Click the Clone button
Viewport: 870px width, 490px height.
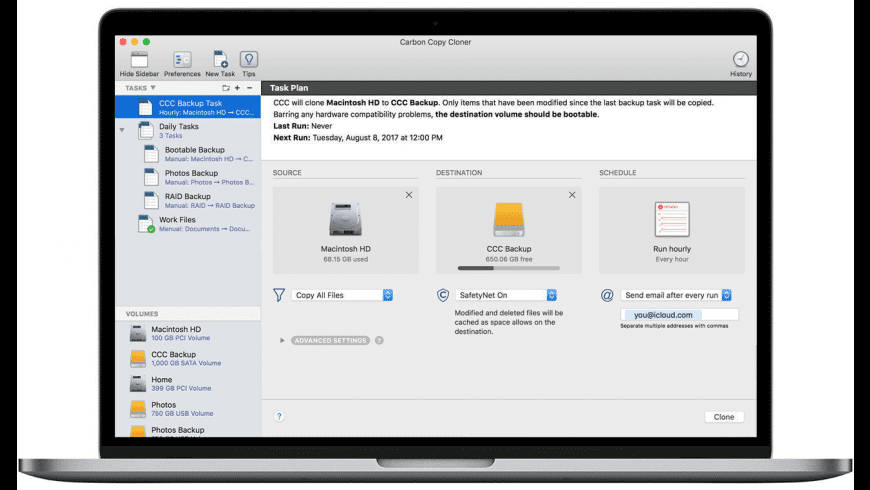click(x=724, y=417)
